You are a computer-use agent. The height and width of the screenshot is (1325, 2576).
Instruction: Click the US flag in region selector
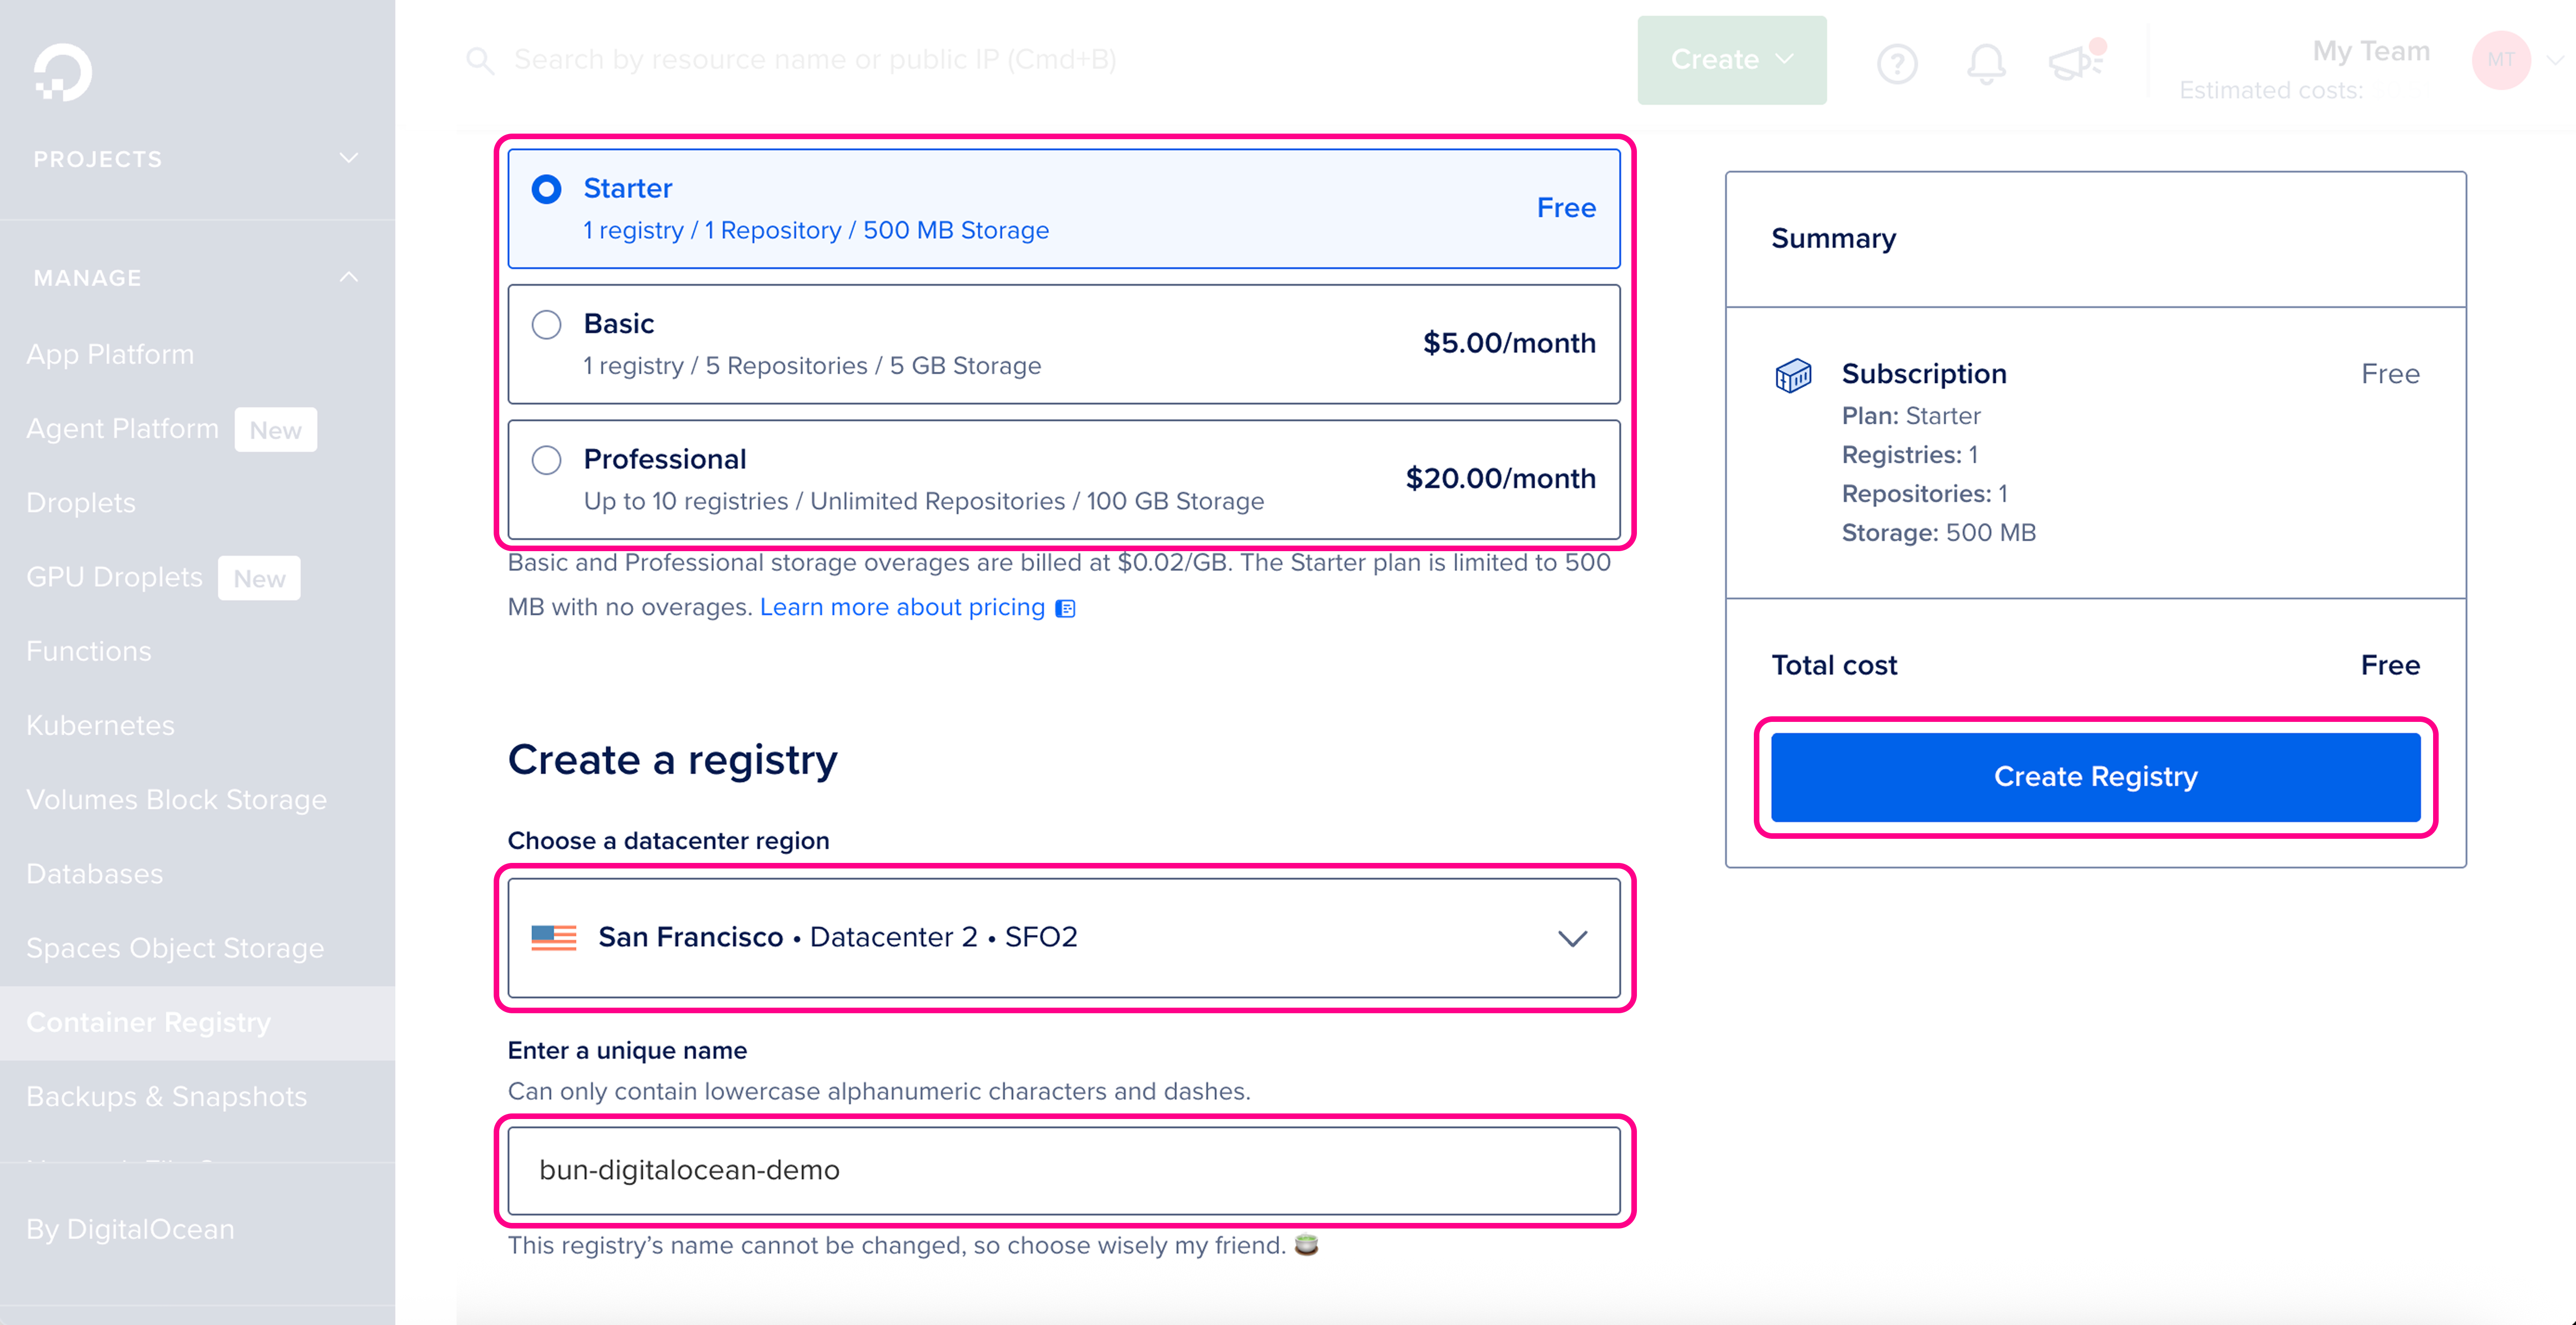[554, 937]
